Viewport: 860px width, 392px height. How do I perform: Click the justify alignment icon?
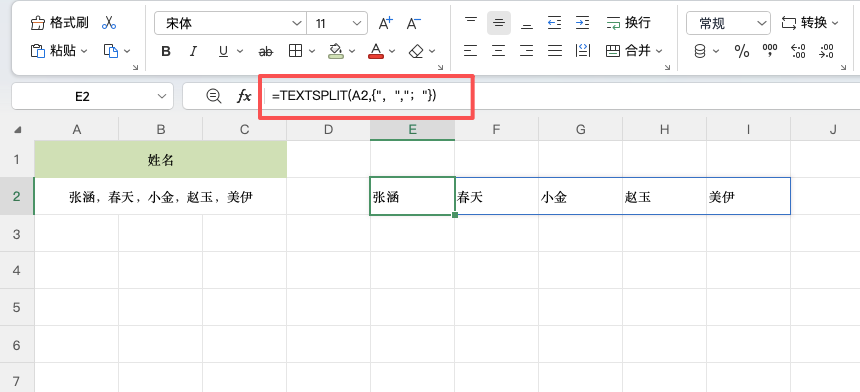[555, 51]
